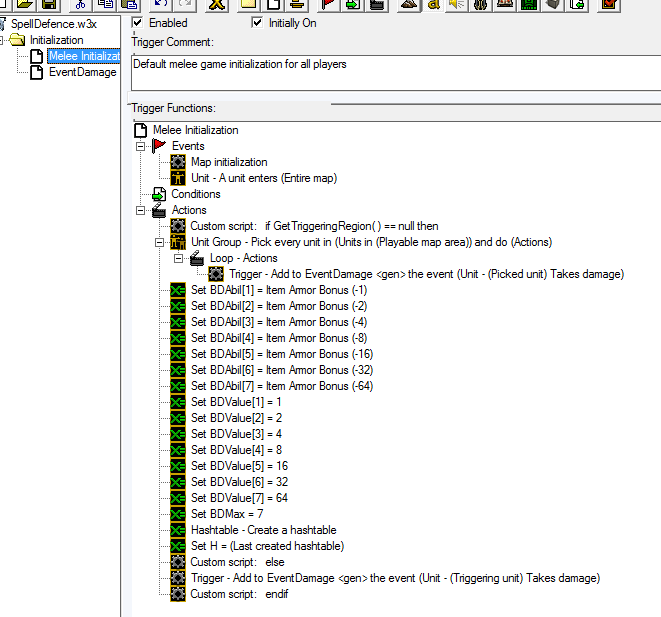
Task: Open the AI Editor green toolbar icon
Action: tap(529, 4)
